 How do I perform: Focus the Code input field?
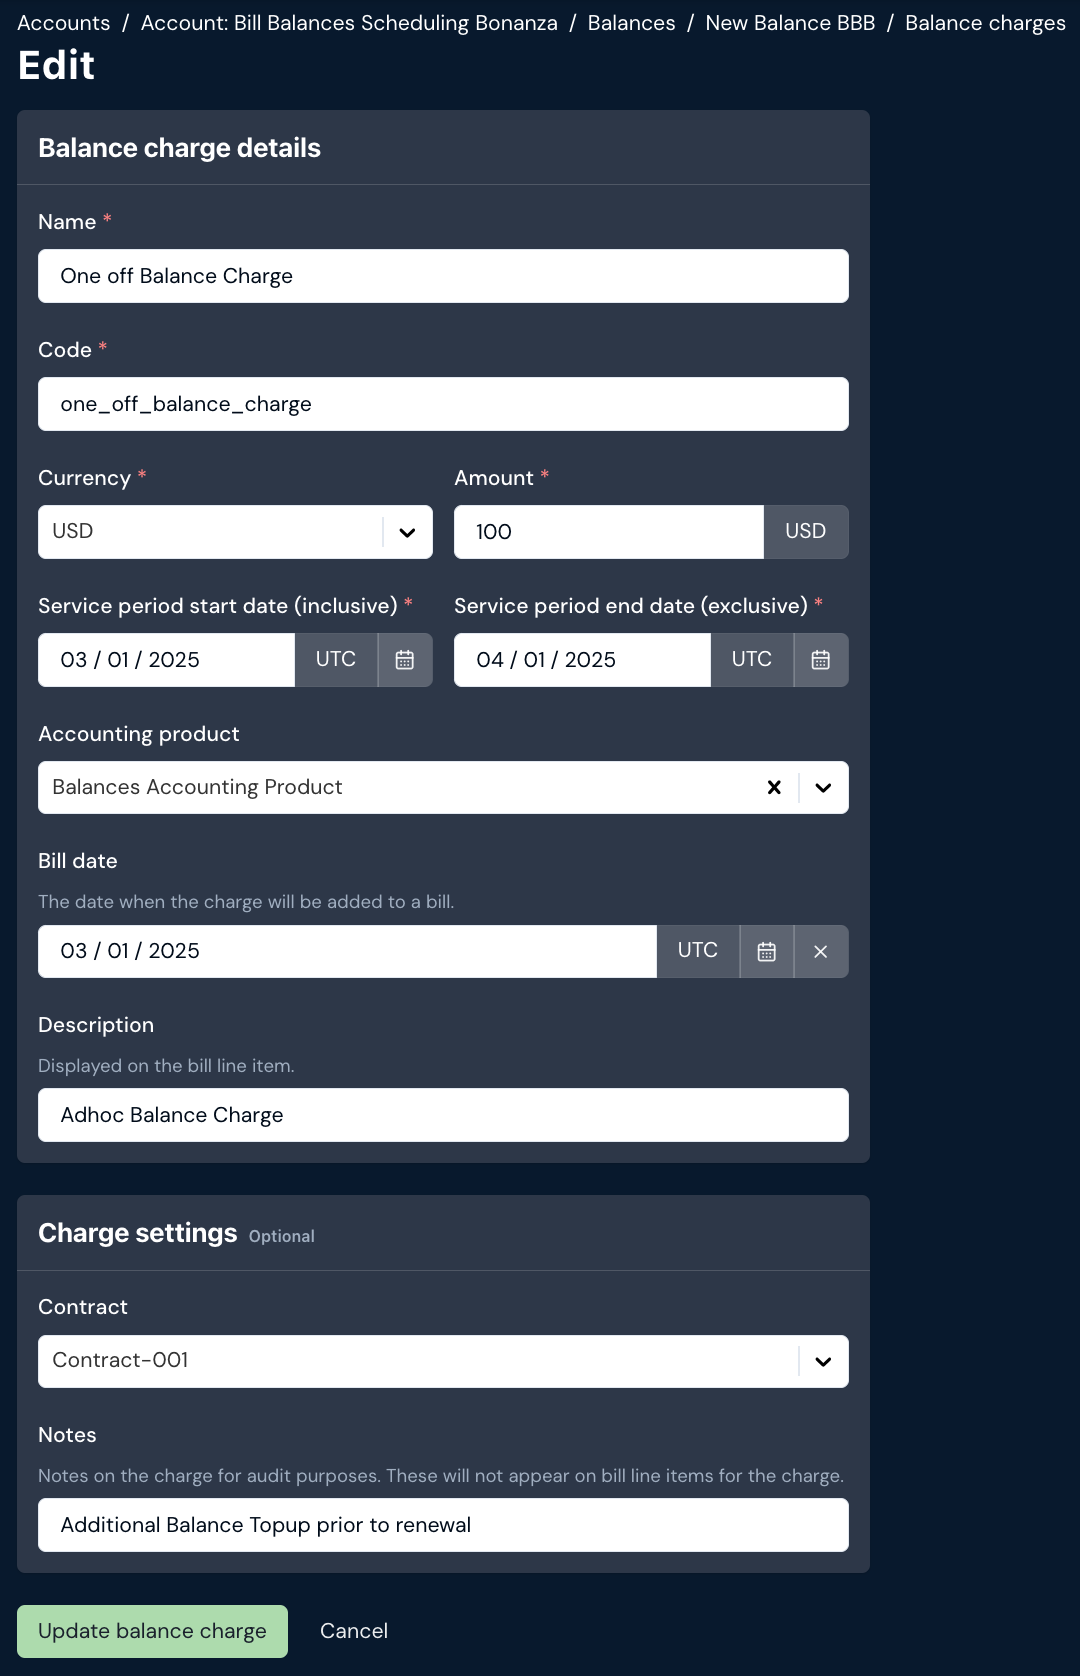(443, 404)
